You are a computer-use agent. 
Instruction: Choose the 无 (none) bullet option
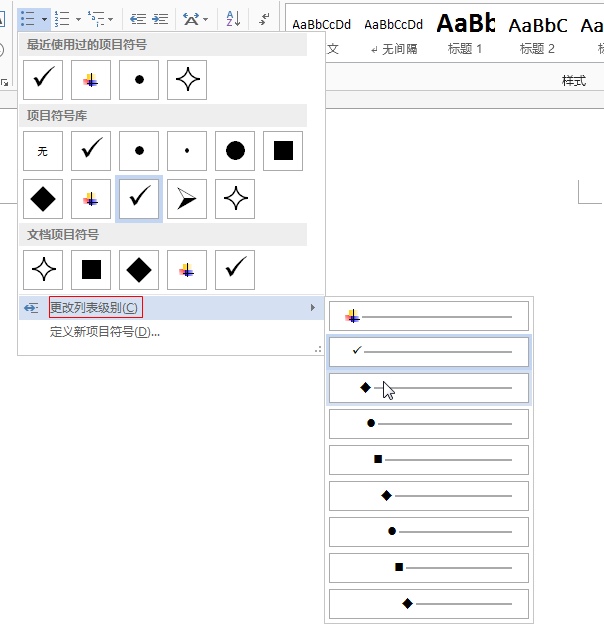(x=43, y=151)
